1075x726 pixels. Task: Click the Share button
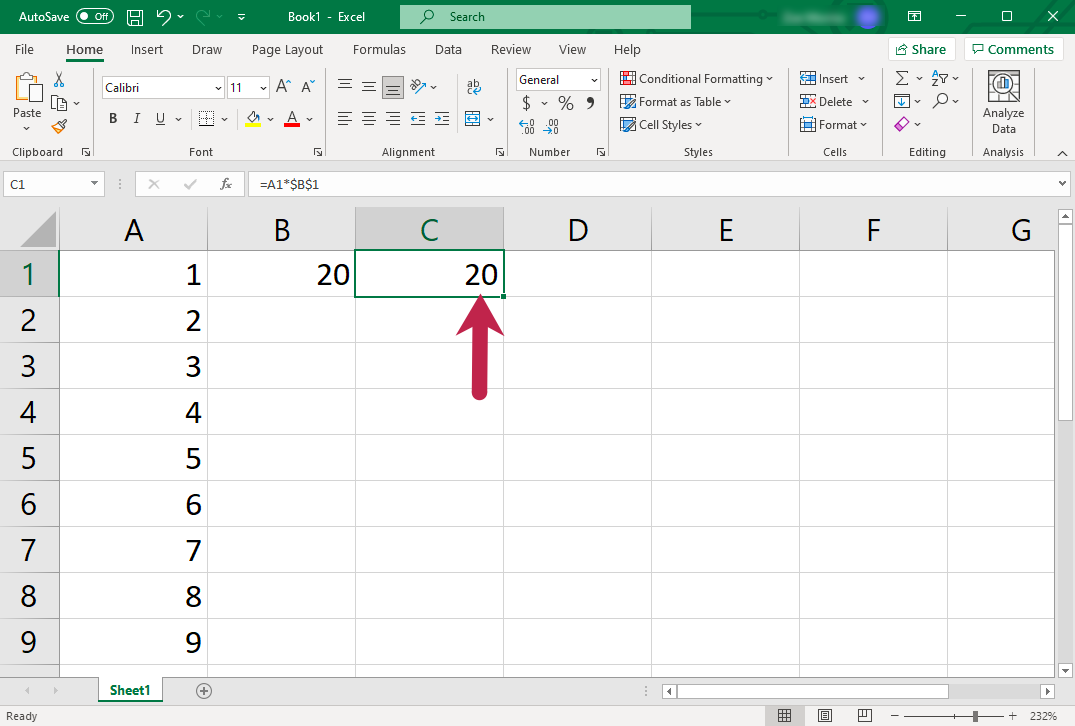click(x=921, y=49)
